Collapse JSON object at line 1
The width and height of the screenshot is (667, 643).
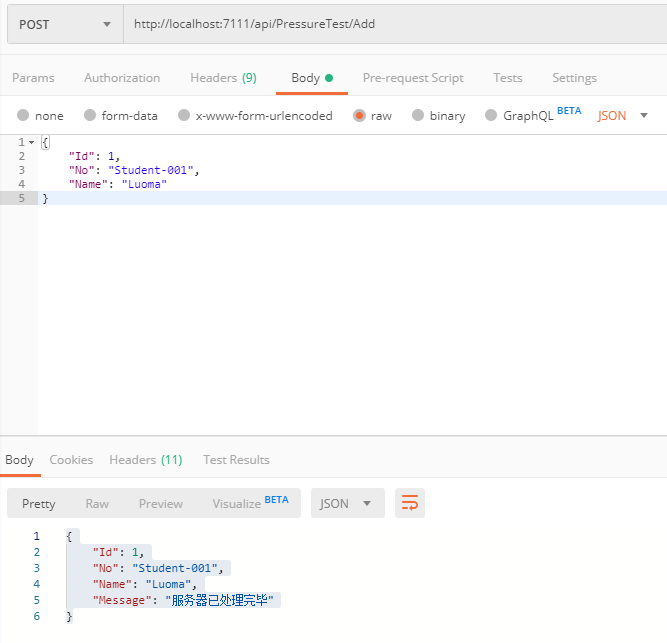tap(31, 142)
